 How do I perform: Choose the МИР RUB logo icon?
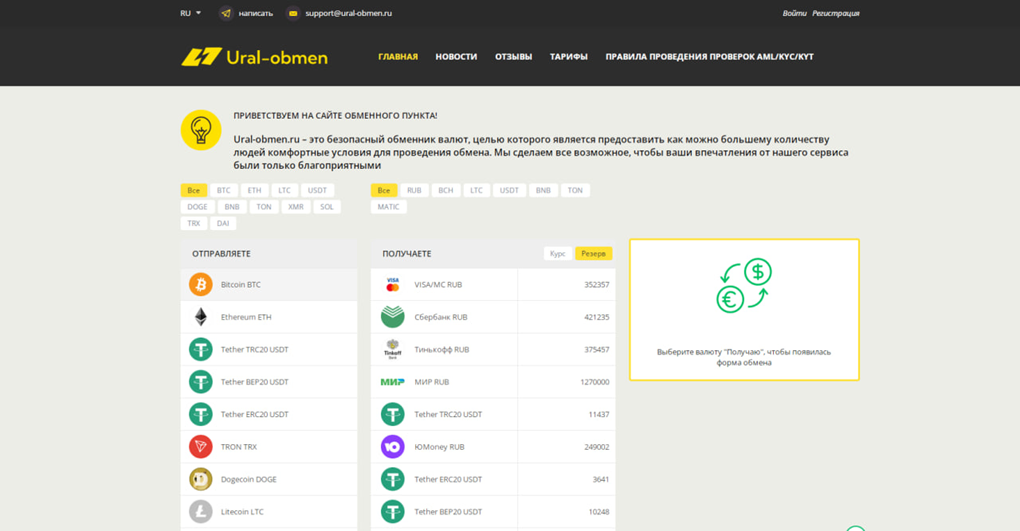[x=393, y=382]
